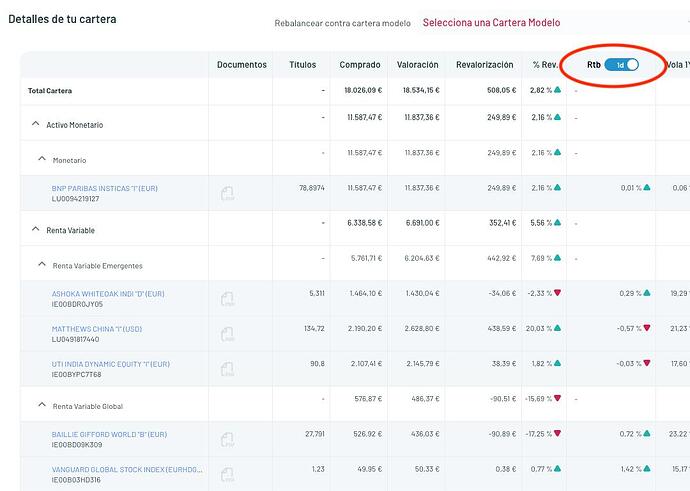
Task: Open PDF document for Ashoka Whiteoak India
Action: pyautogui.click(x=227, y=299)
